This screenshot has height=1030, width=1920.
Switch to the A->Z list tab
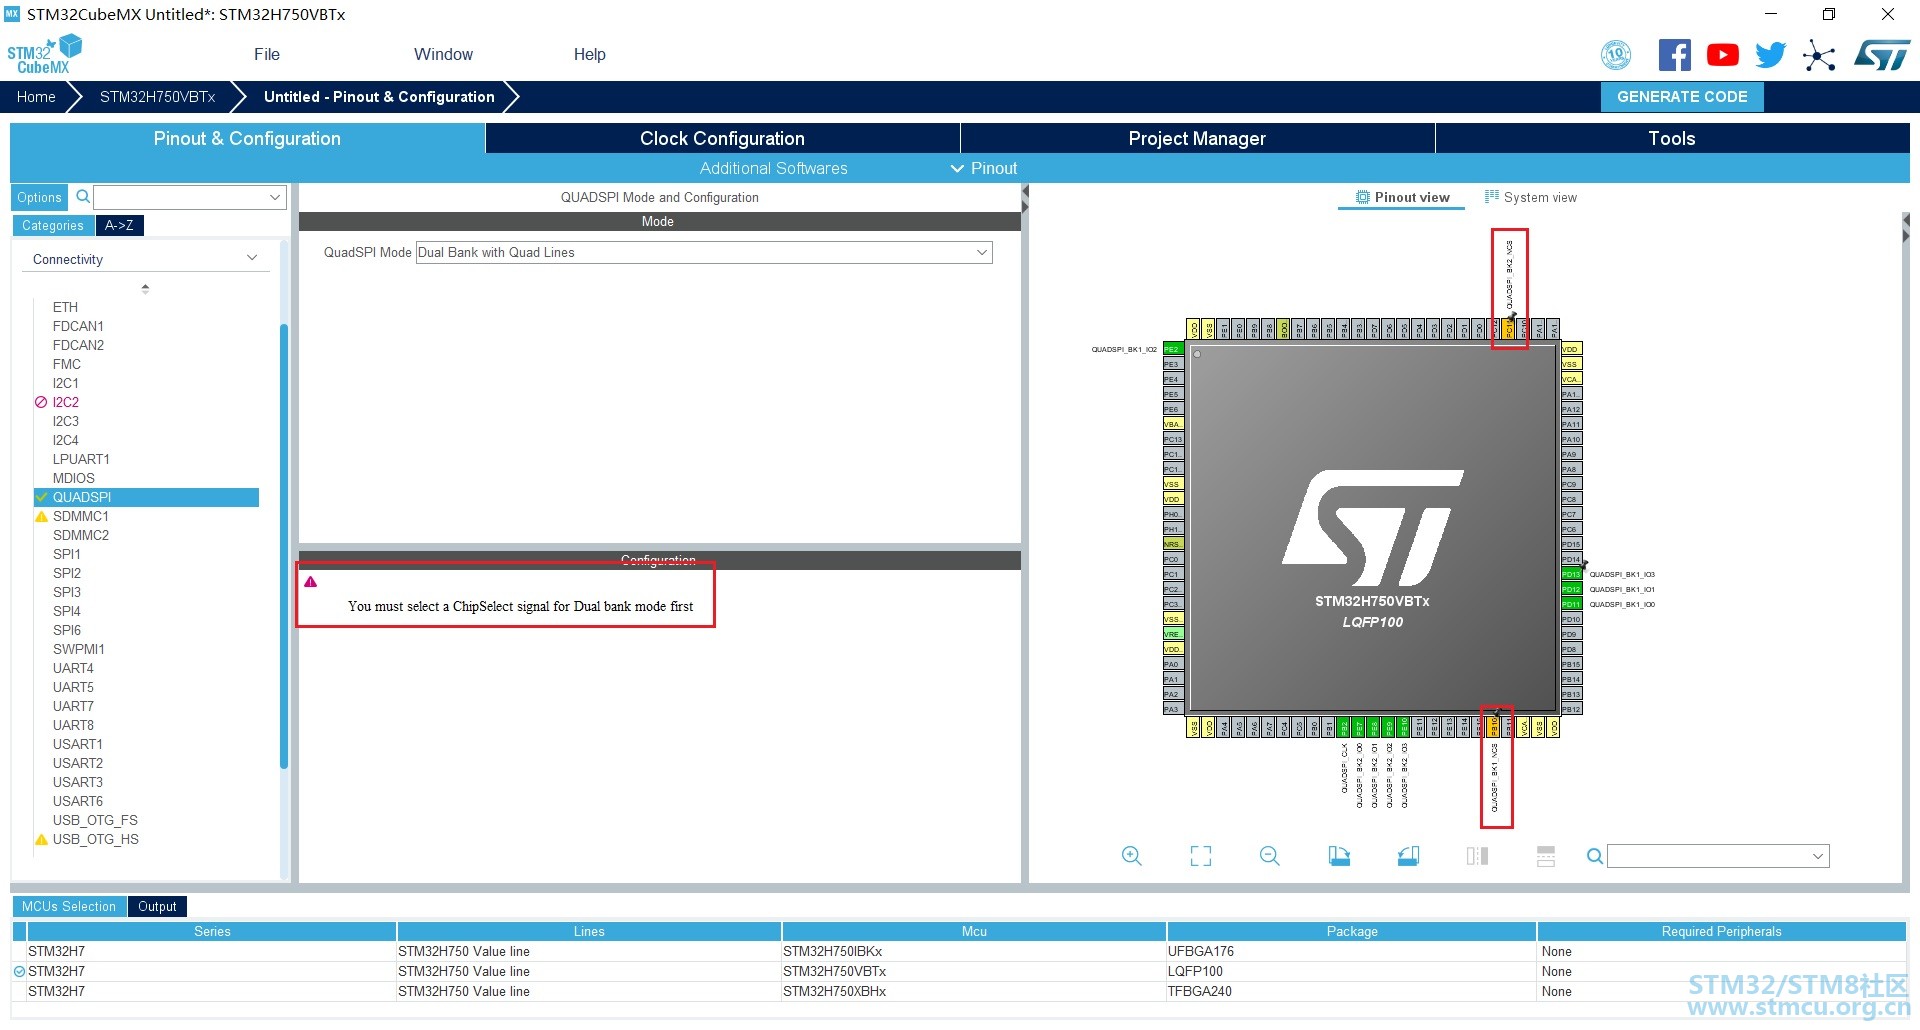(120, 225)
